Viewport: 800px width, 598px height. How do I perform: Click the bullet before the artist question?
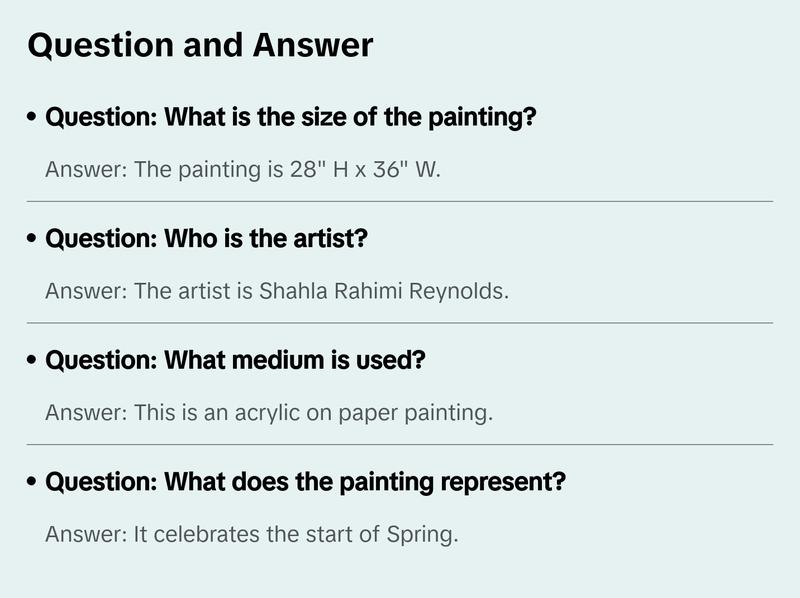click(x=33, y=239)
